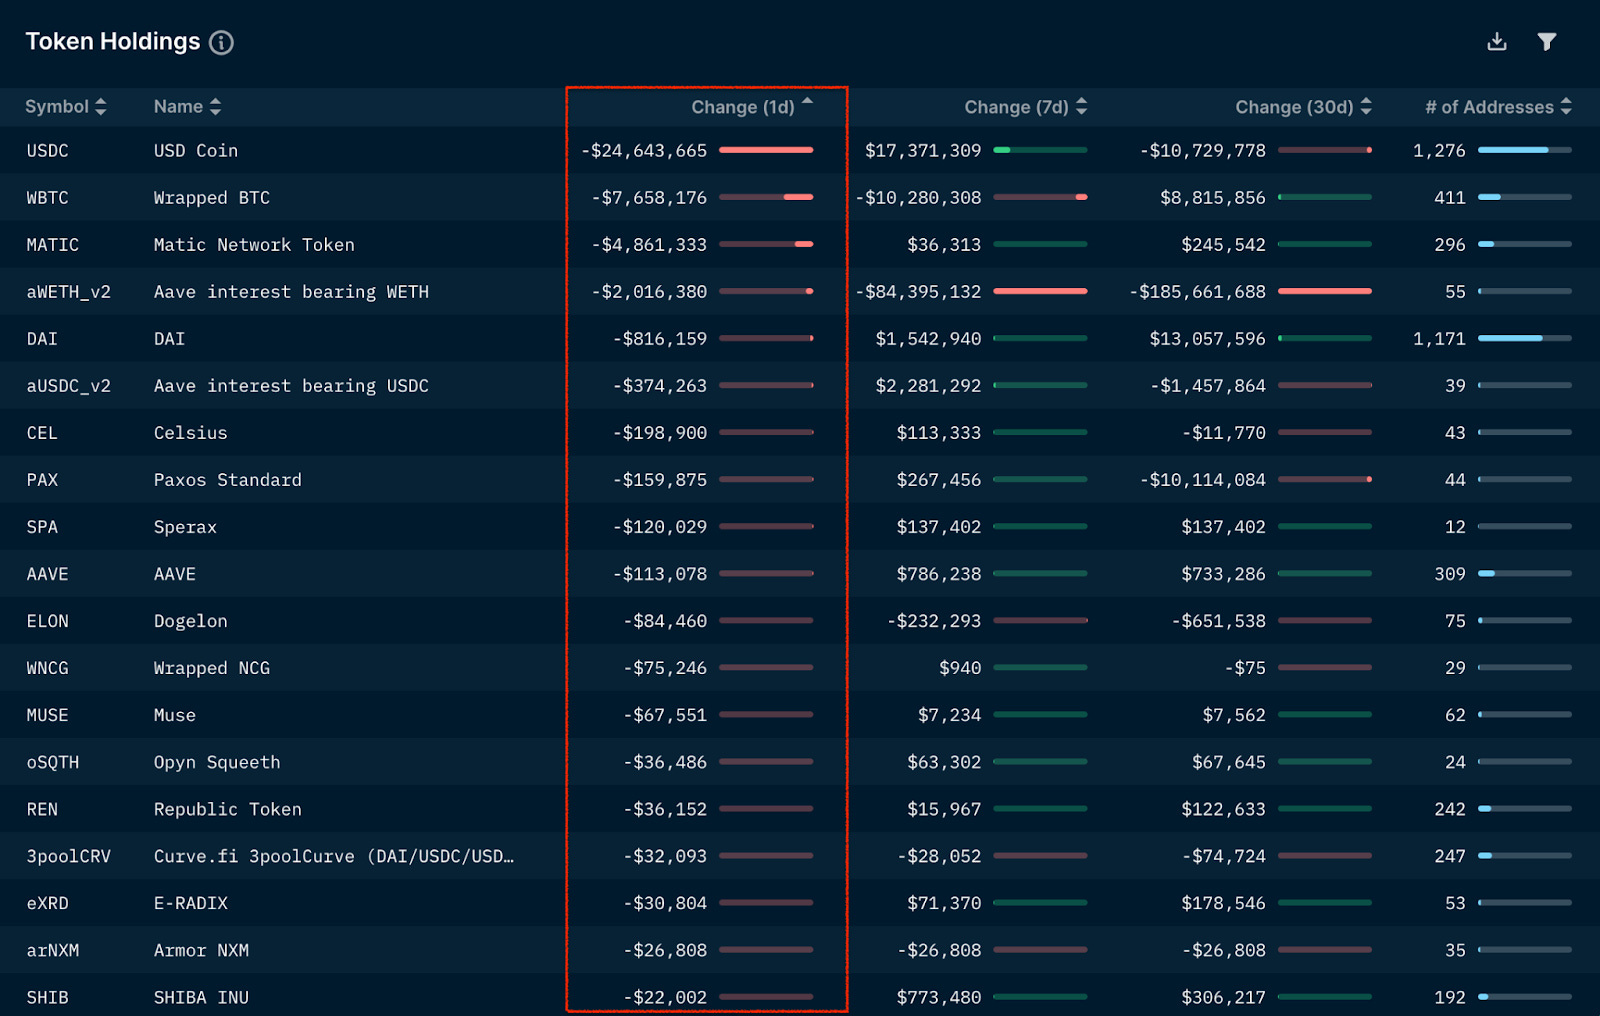Viewport: 1600px width, 1016px height.
Task: Click the value -$10,114,084
Action: point(1203,480)
